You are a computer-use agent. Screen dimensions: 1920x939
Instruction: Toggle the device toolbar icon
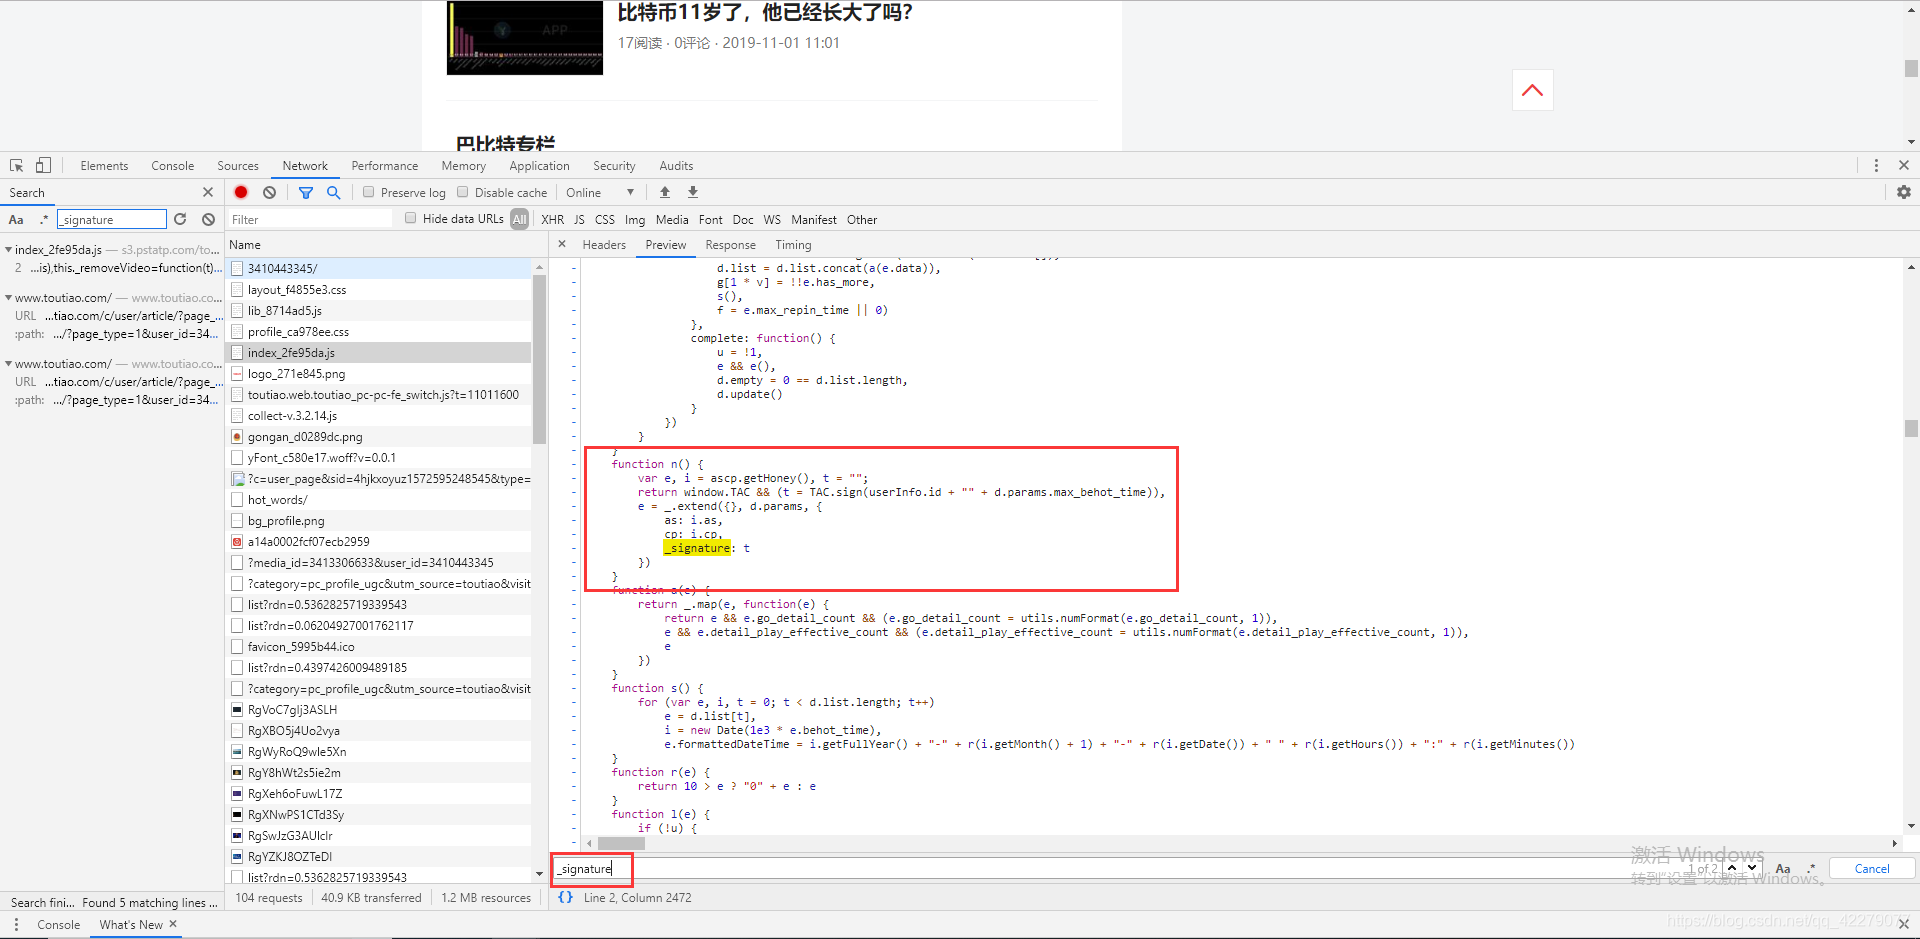point(43,165)
